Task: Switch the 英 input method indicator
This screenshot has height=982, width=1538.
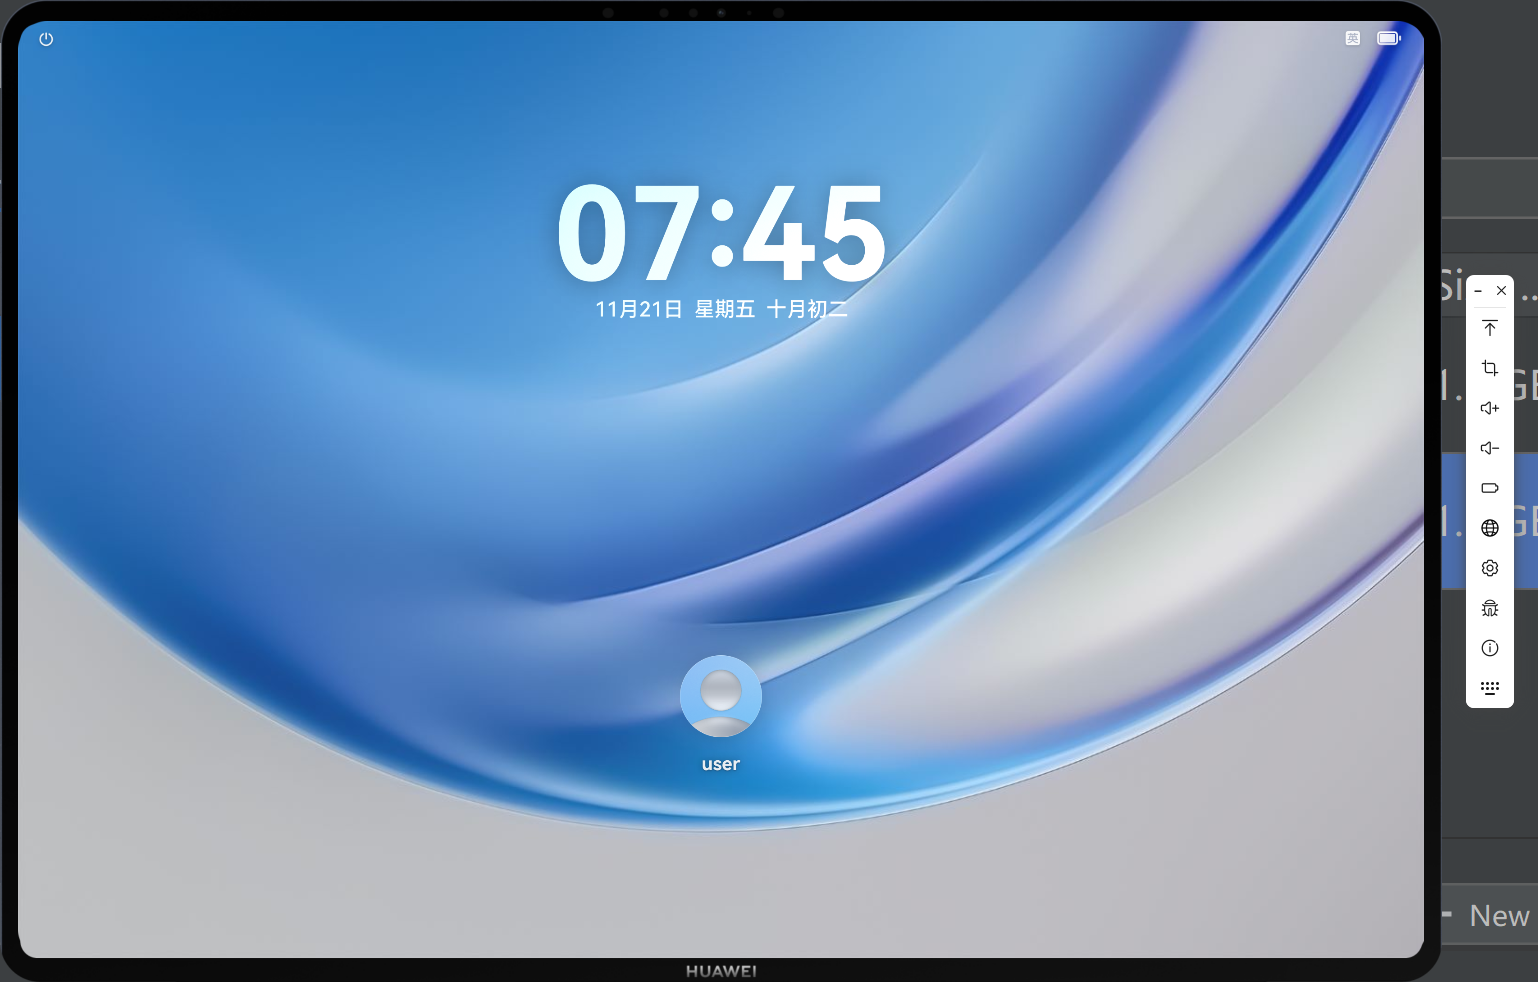Action: (1353, 38)
